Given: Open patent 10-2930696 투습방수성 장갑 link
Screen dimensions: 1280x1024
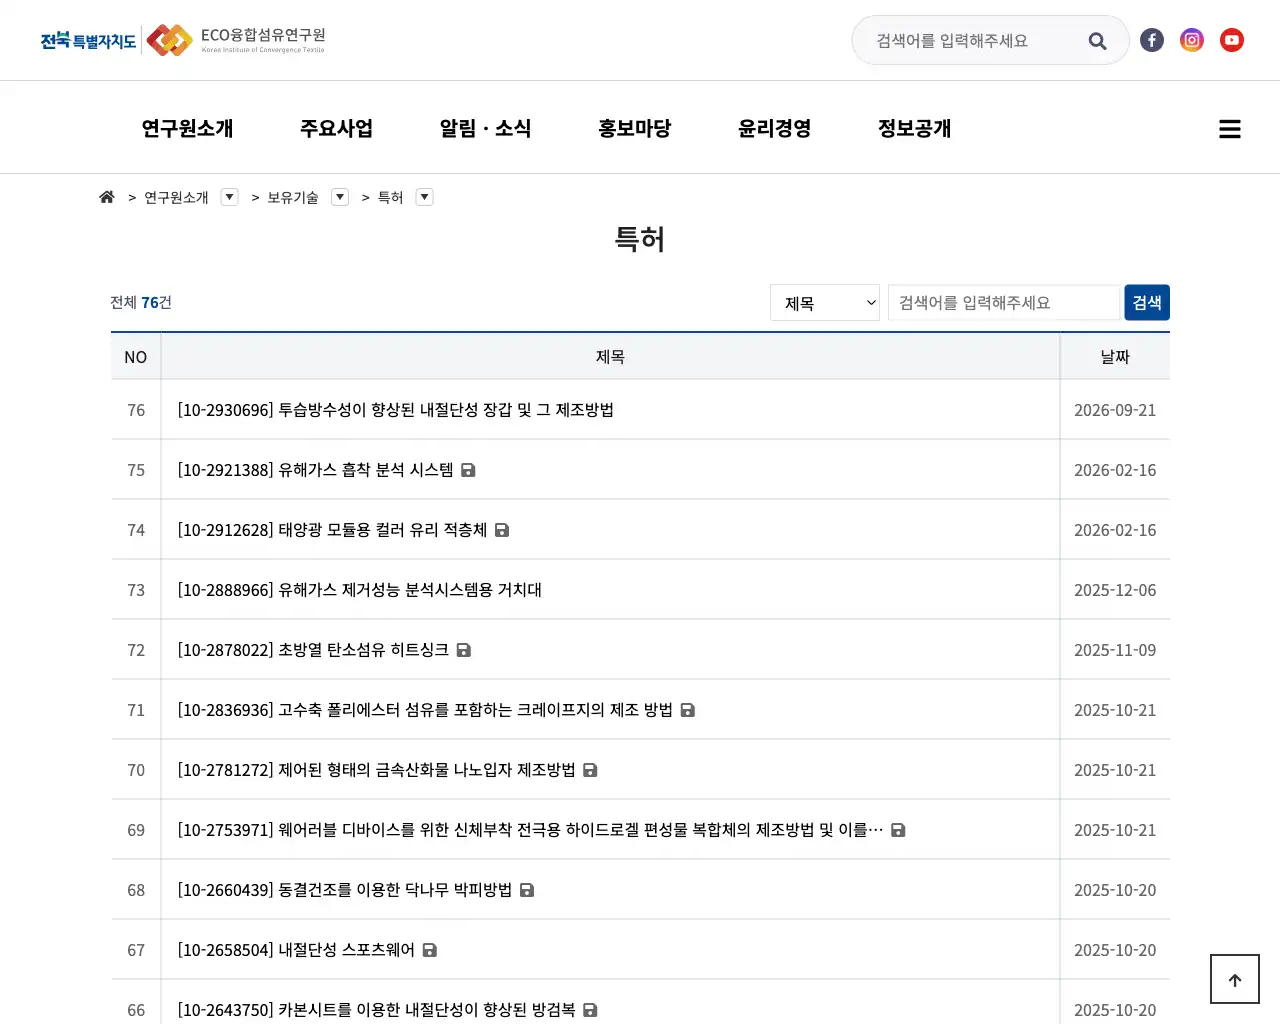Looking at the screenshot, I should (396, 410).
